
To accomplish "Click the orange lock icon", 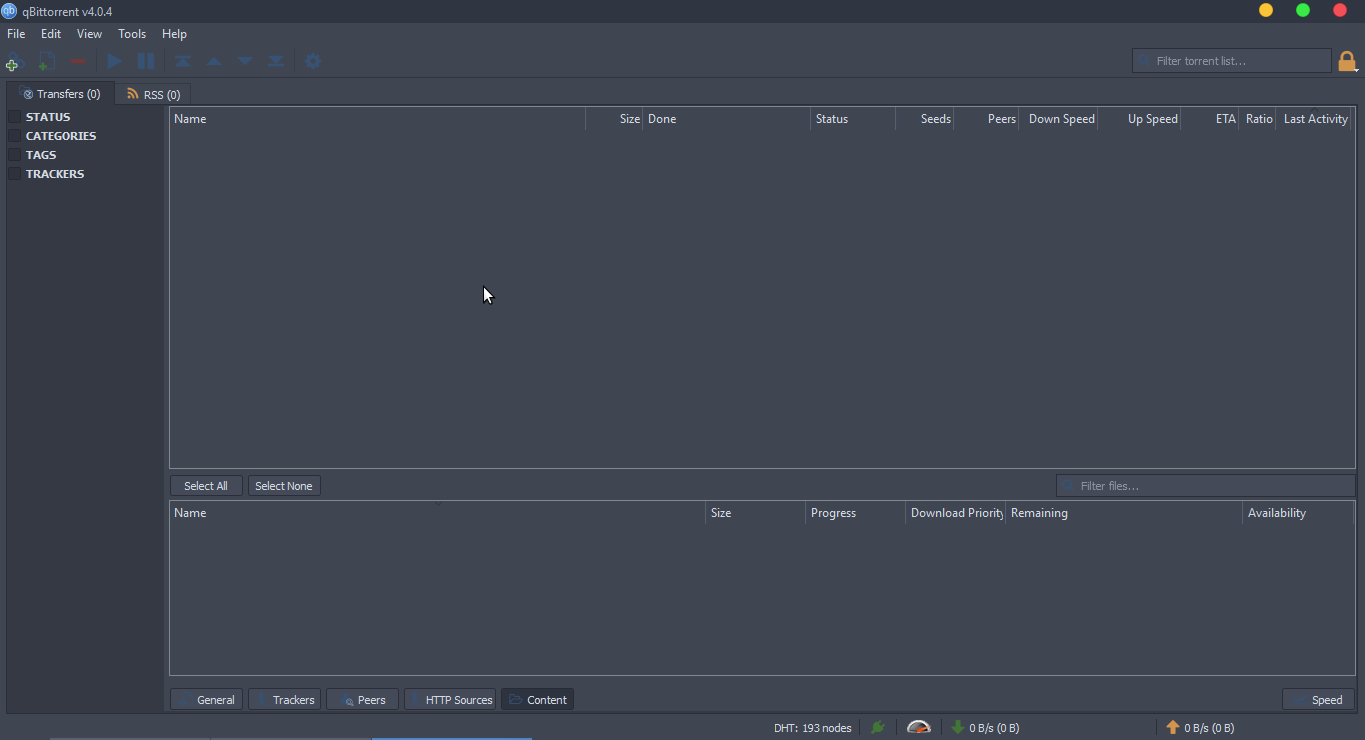I will pyautogui.click(x=1347, y=61).
